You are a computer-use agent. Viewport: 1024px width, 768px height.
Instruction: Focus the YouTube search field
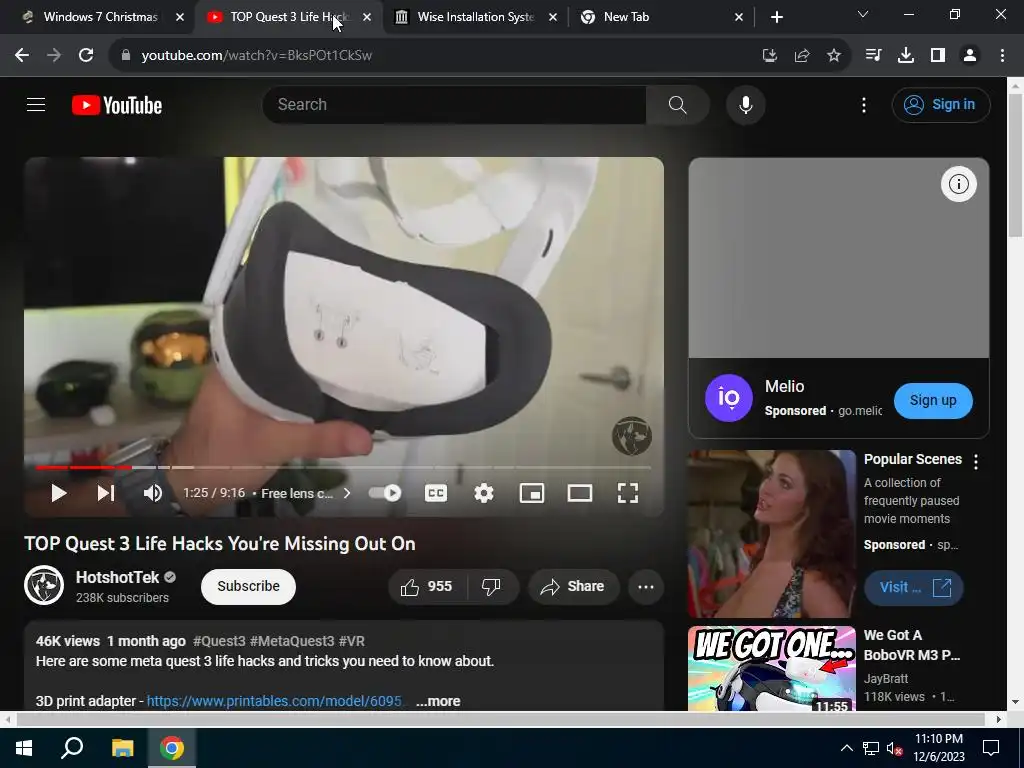tap(454, 104)
